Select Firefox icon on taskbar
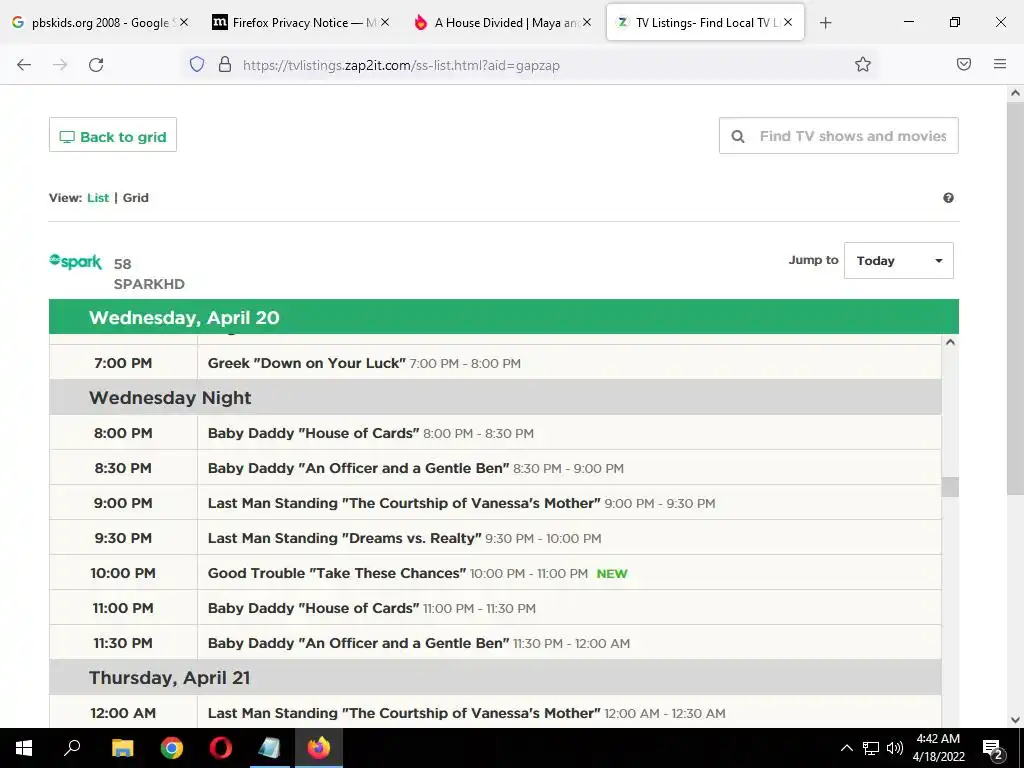This screenshot has height=768, width=1024. pyautogui.click(x=319, y=748)
